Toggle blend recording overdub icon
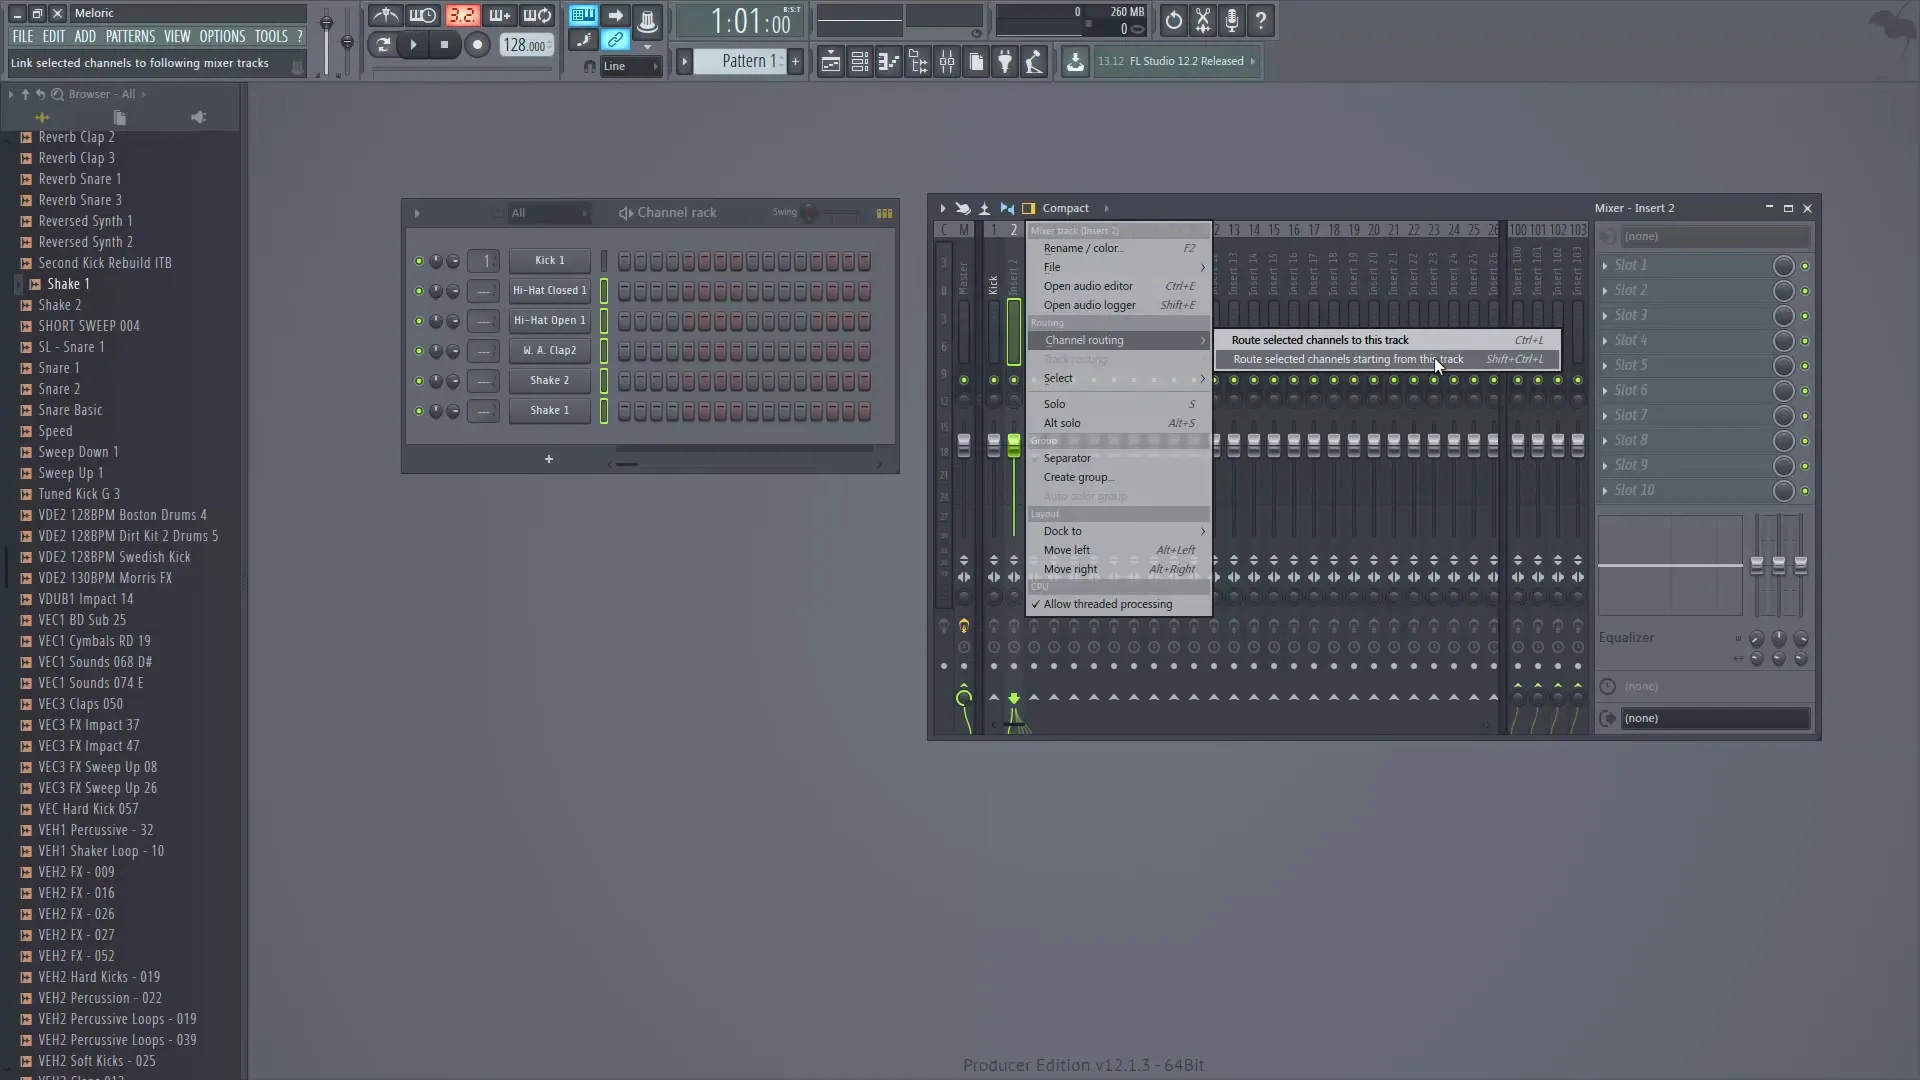Screen dimensions: 1920x1080 pos(499,16)
